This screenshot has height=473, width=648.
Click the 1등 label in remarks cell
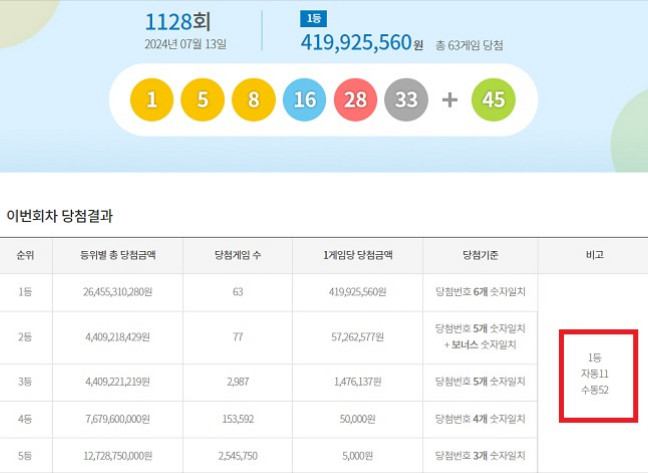tap(595, 357)
